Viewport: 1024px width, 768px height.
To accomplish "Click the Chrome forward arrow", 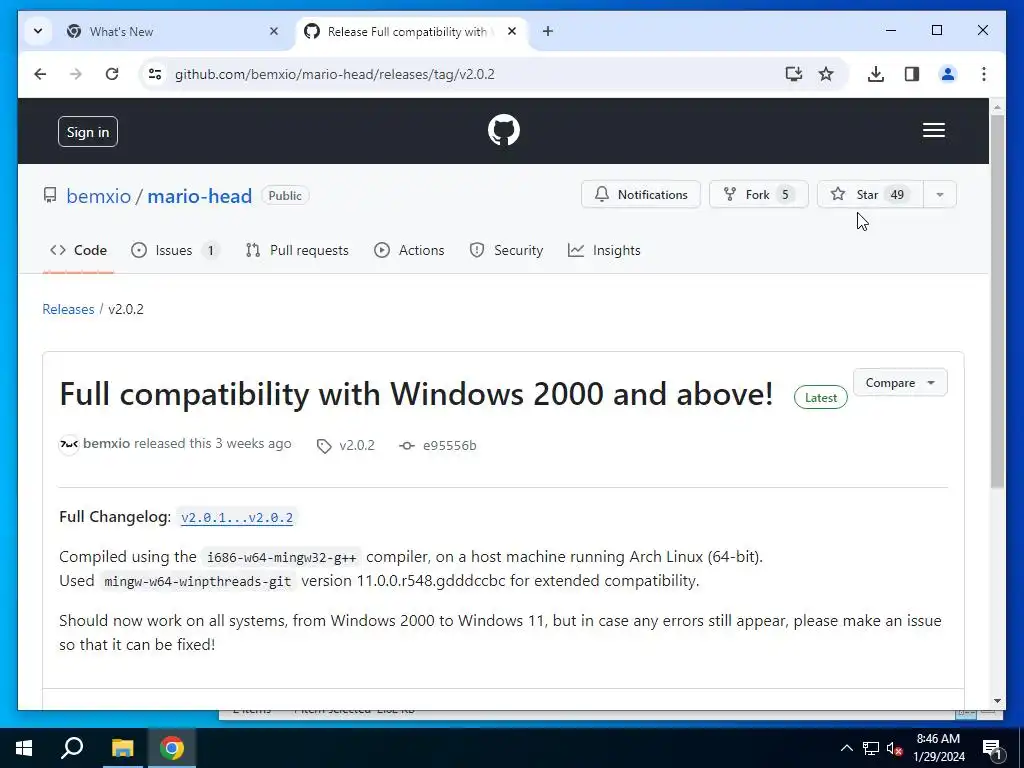I will pos(76,74).
